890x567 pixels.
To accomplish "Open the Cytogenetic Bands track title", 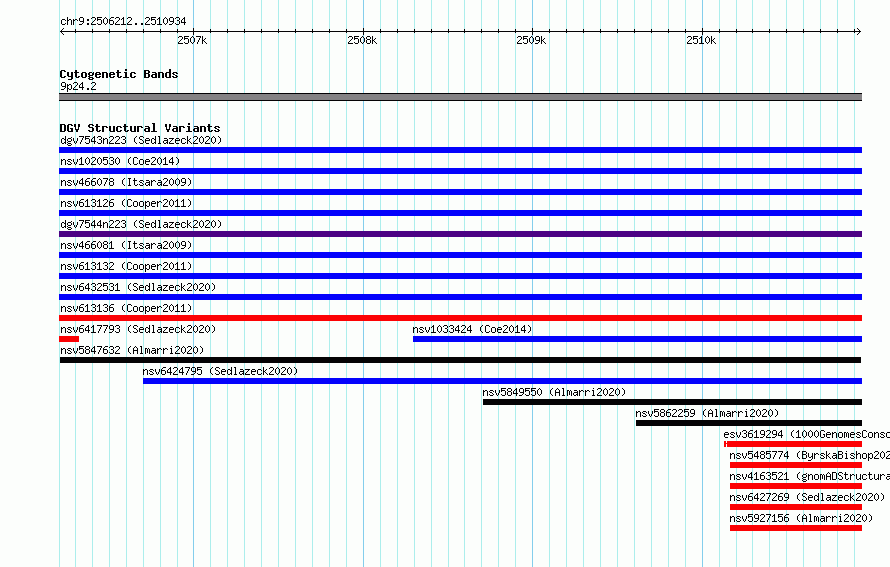I will pos(119,74).
